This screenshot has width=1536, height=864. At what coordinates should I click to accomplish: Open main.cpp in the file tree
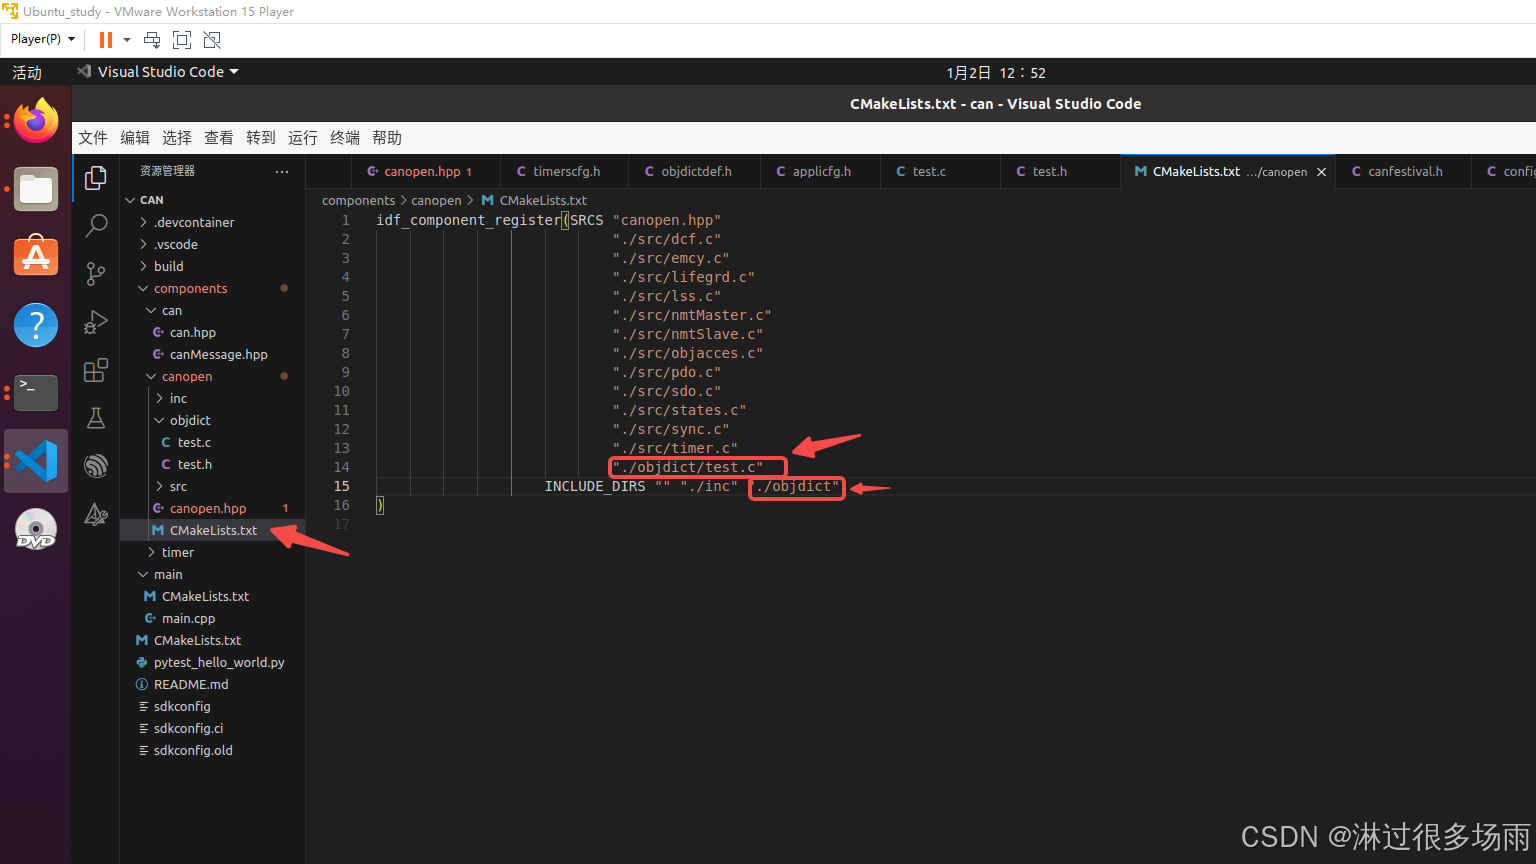pos(212,618)
